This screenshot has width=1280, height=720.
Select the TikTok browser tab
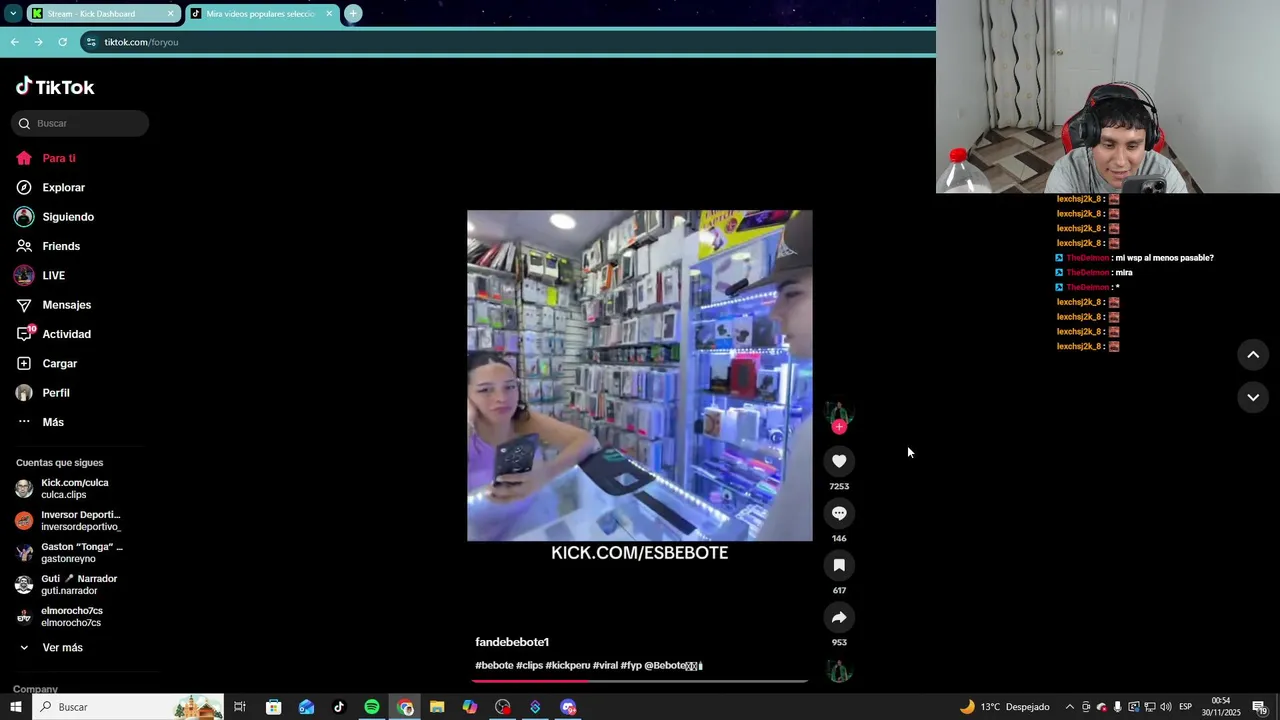(260, 14)
